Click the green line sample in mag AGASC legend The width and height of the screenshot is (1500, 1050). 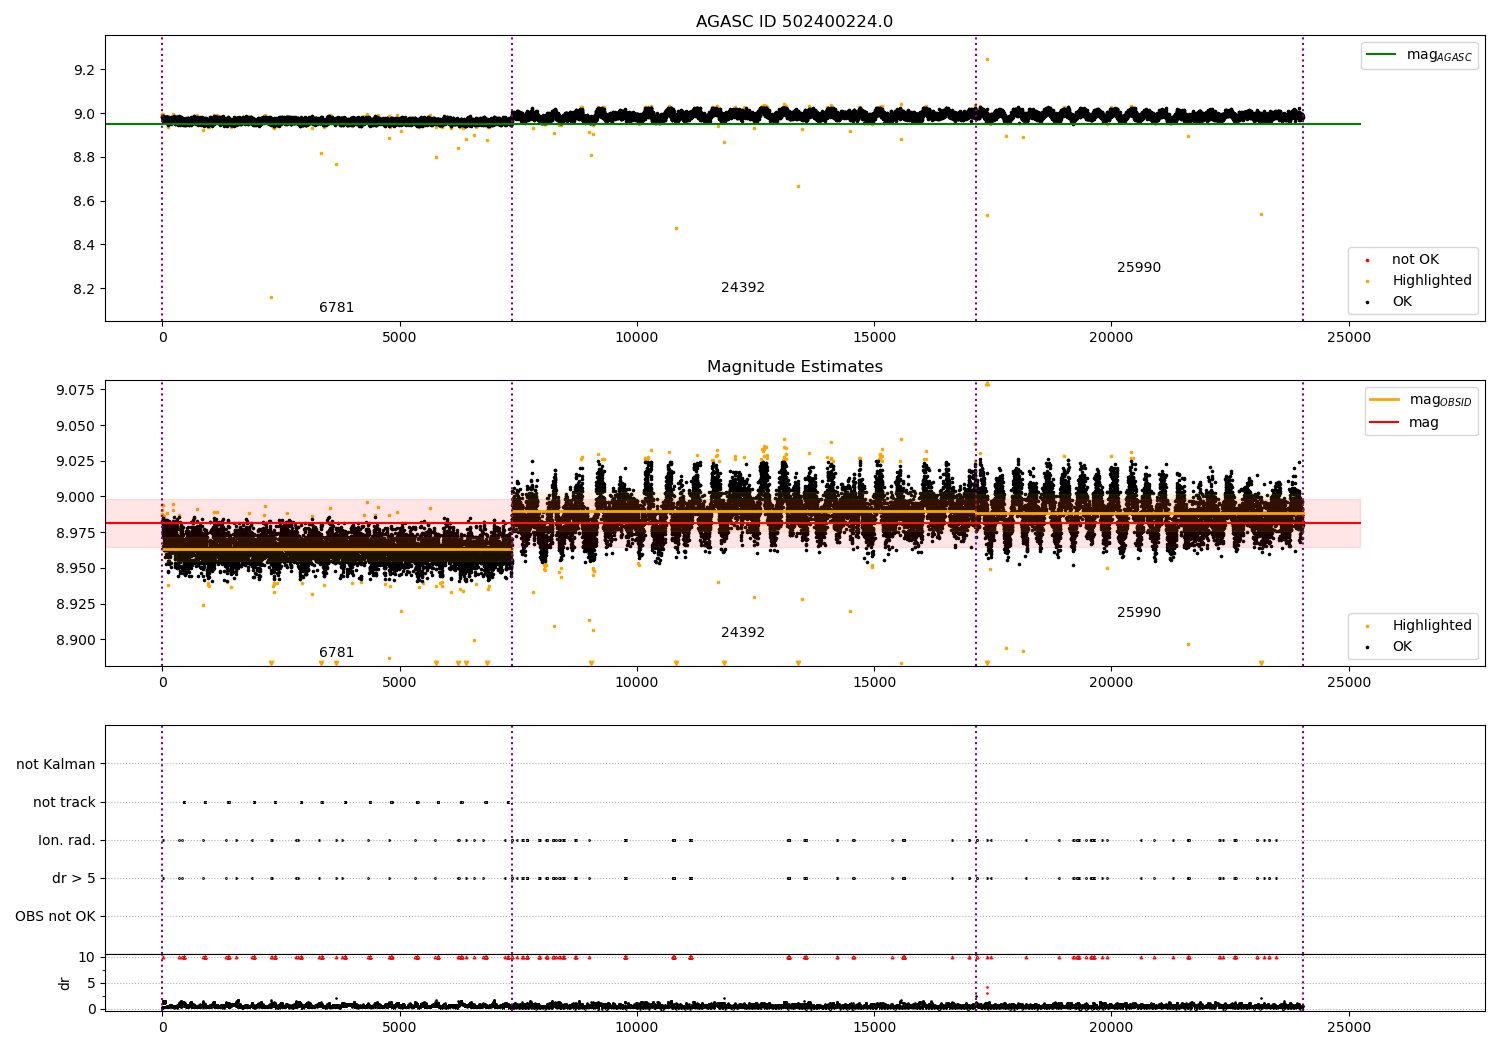(1381, 55)
